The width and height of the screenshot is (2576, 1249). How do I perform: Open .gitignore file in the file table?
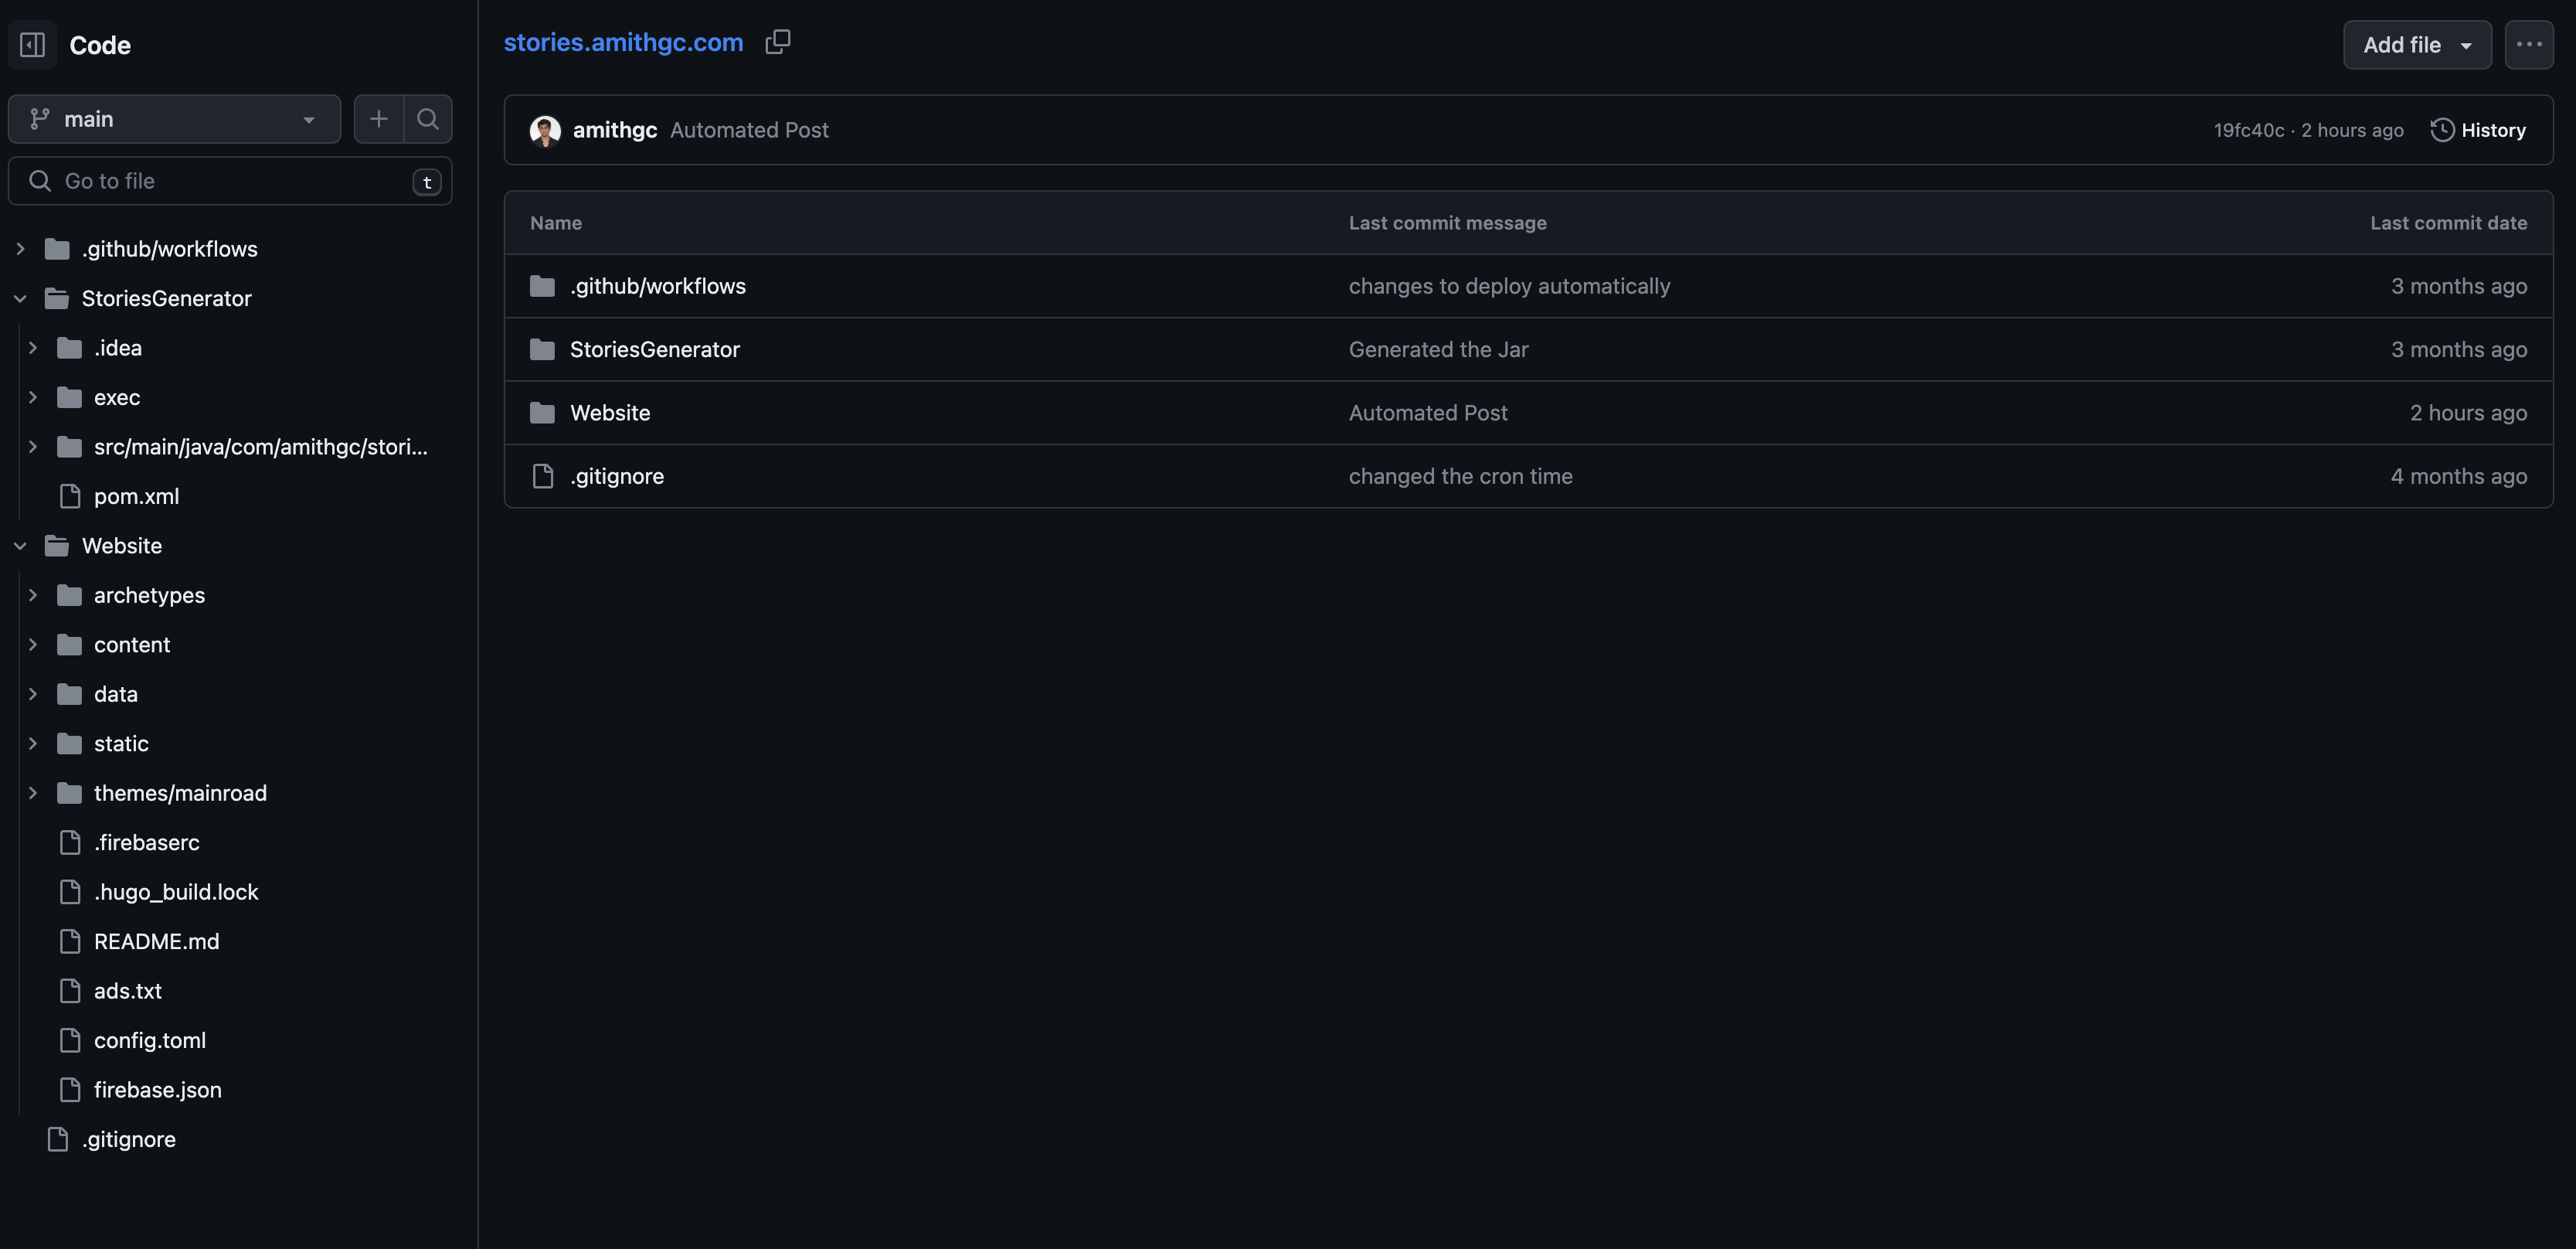pos(617,477)
